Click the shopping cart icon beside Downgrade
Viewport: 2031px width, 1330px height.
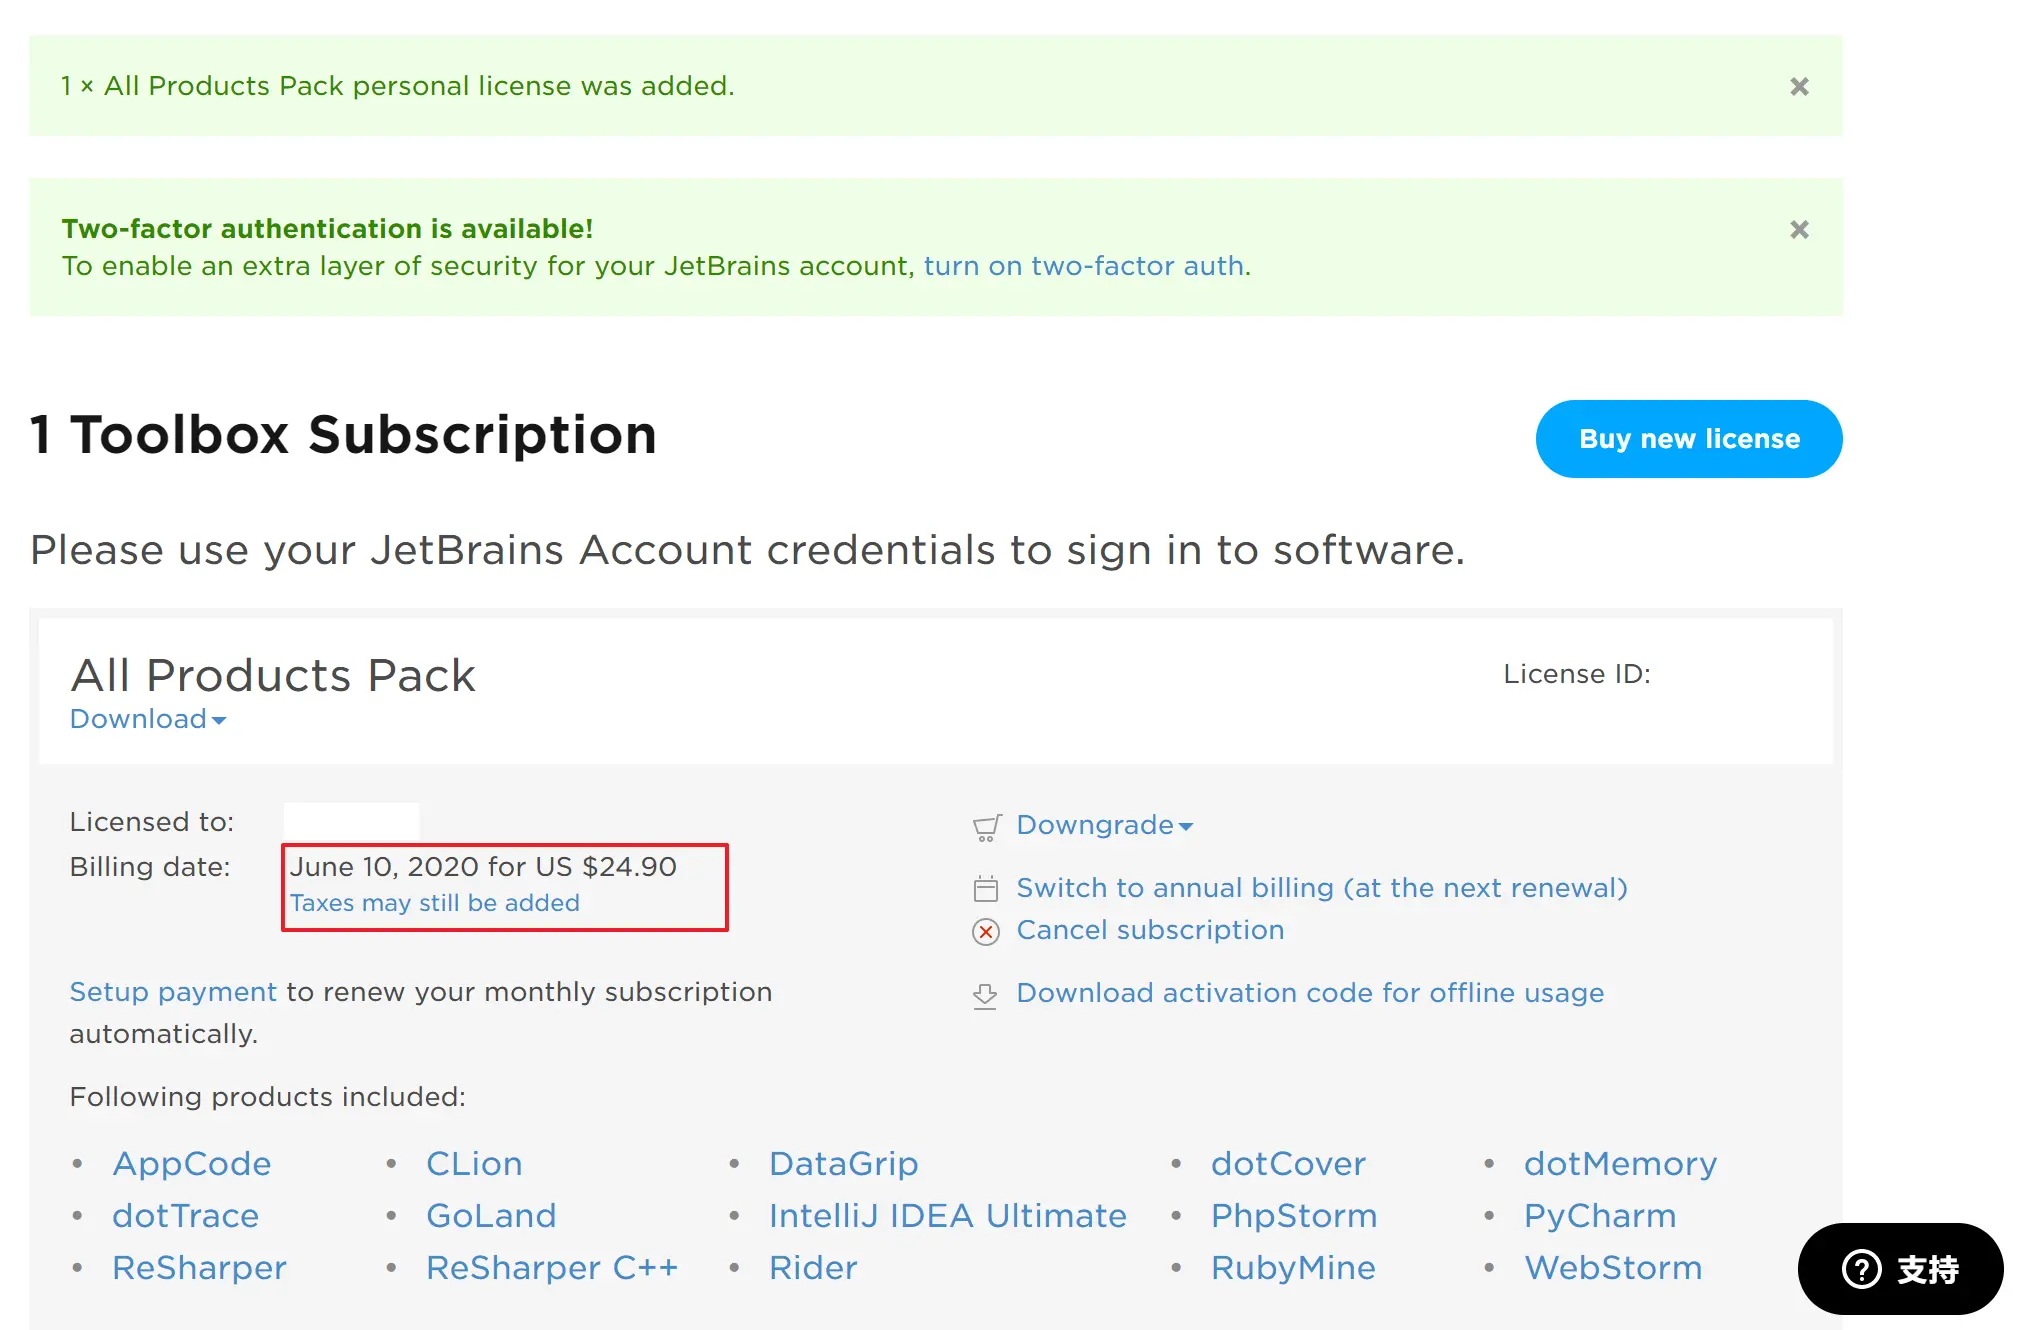[x=986, y=827]
